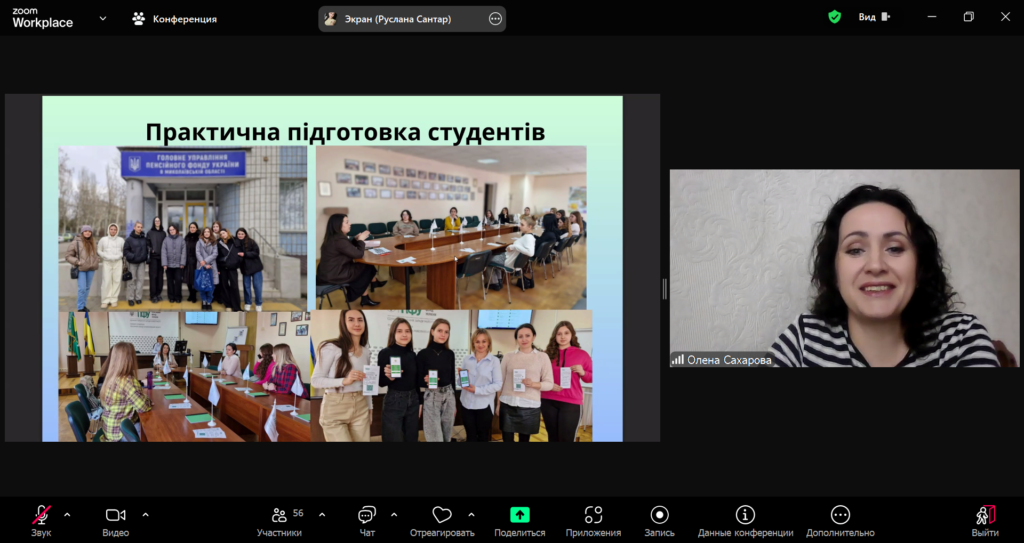Click the shared presentation slide
Image resolution: width=1024 pixels, height=543 pixels.
(x=332, y=268)
